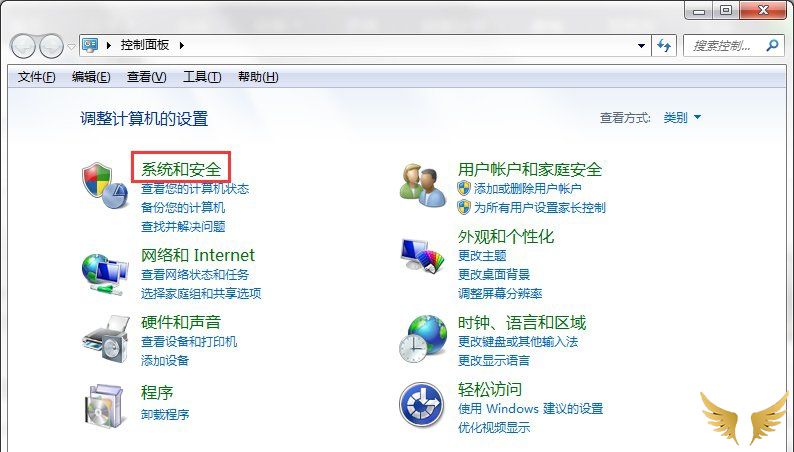Screen dimensions: 794x452
Task: Open the address bar history dropdown arrow
Action: [x=641, y=46]
